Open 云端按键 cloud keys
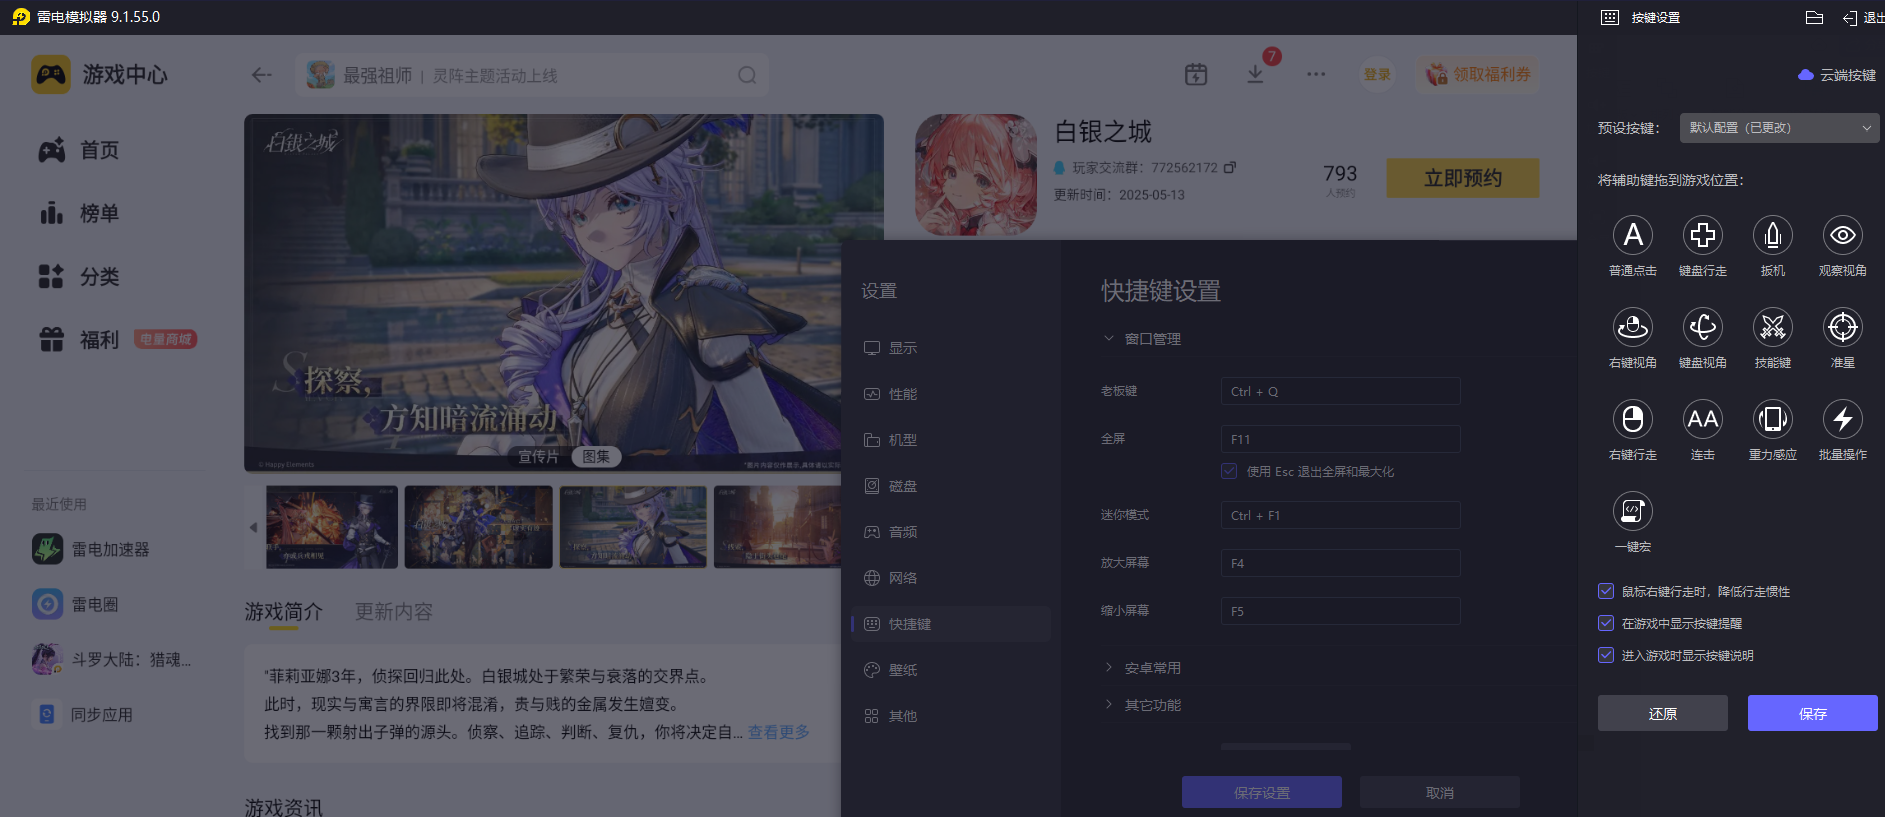The width and height of the screenshot is (1885, 817). [x=1837, y=75]
